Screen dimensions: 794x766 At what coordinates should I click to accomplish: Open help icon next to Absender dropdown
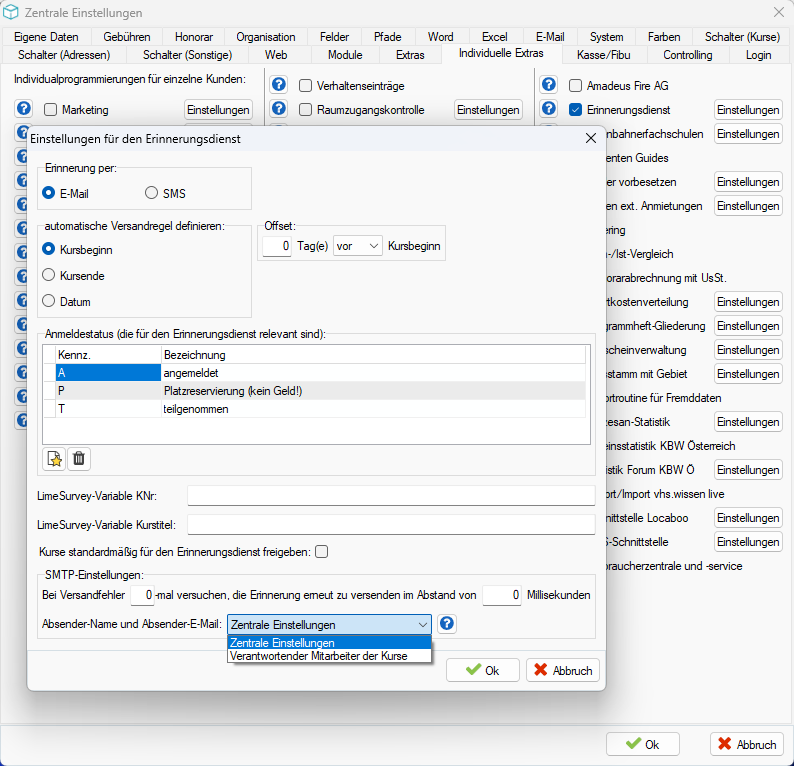(x=447, y=623)
